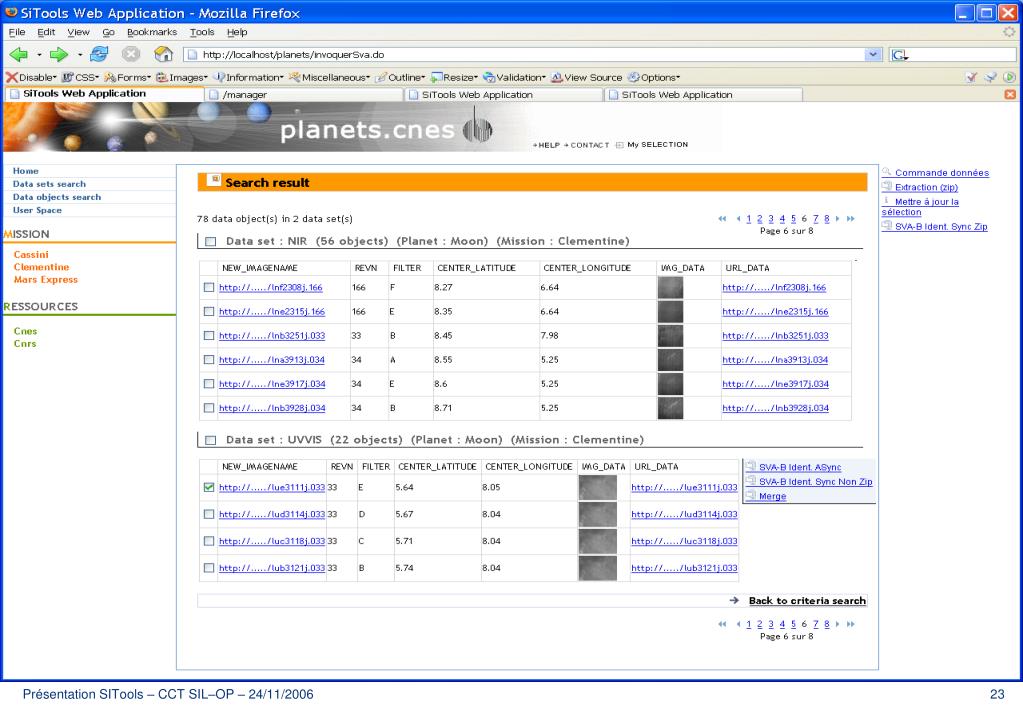Click Back to criteria search

807,601
